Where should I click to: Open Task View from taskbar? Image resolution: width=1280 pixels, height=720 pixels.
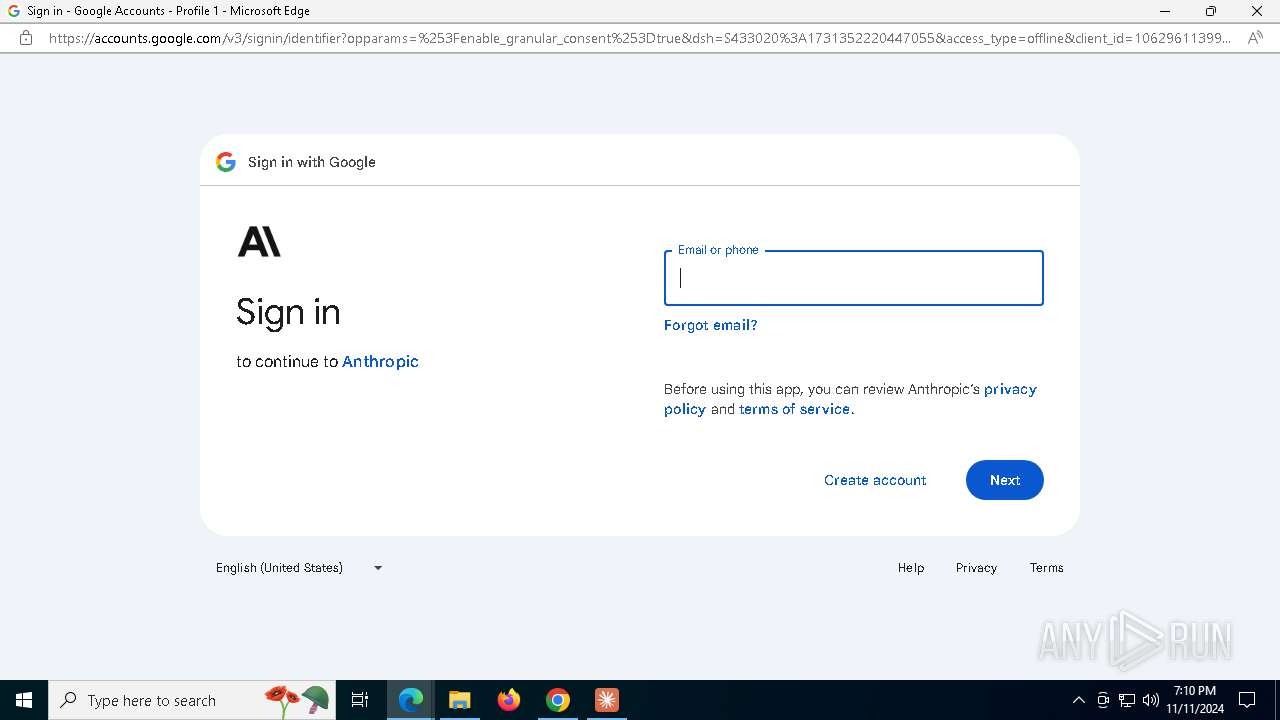click(360, 700)
